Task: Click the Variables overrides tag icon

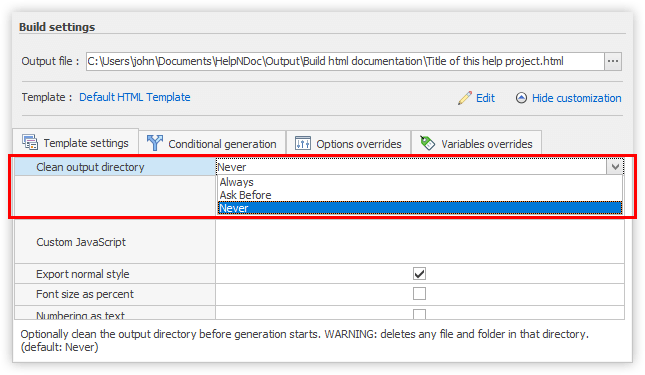Action: click(x=427, y=143)
